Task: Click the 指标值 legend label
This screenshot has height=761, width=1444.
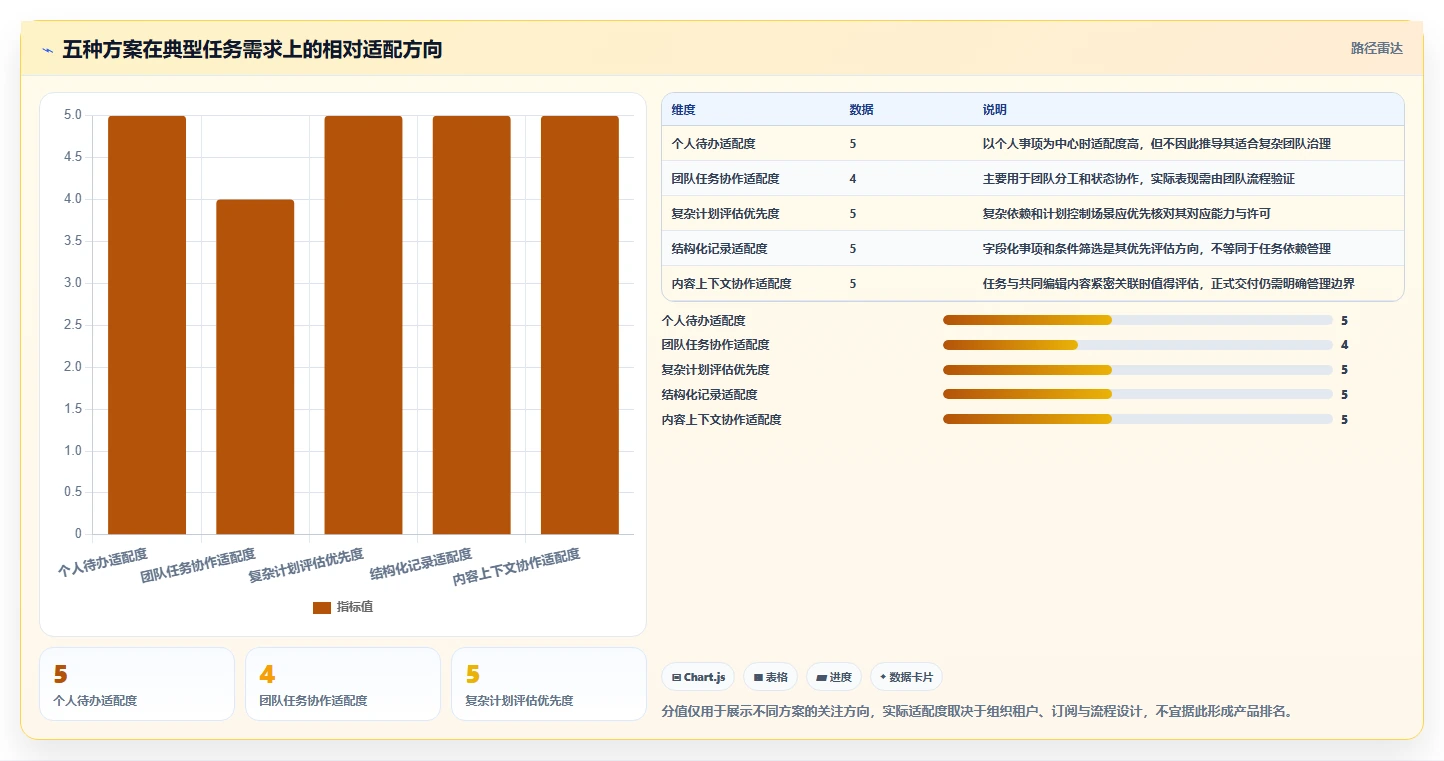Action: (355, 607)
